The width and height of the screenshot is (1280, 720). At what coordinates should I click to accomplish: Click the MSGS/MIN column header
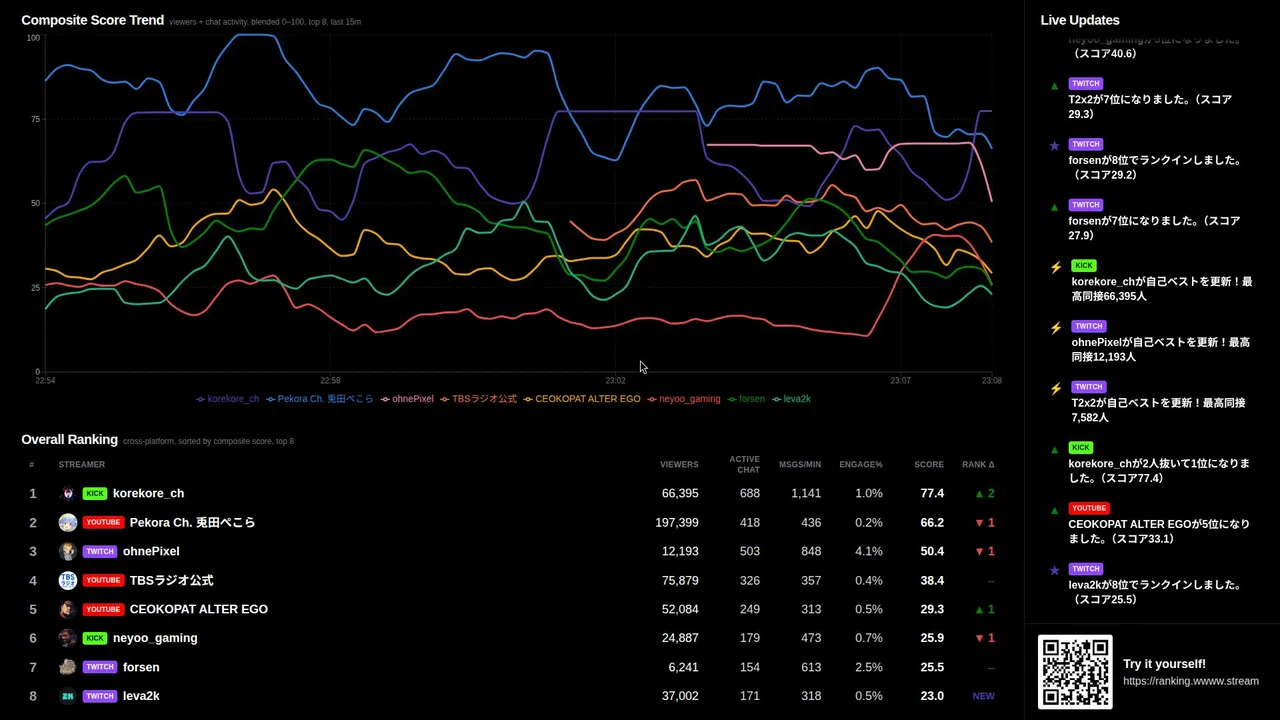799,465
